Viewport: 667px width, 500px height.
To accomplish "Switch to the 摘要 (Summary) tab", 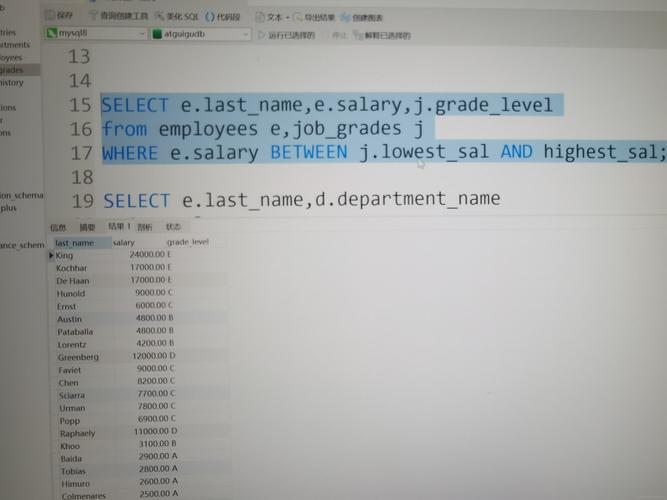I will (87, 227).
